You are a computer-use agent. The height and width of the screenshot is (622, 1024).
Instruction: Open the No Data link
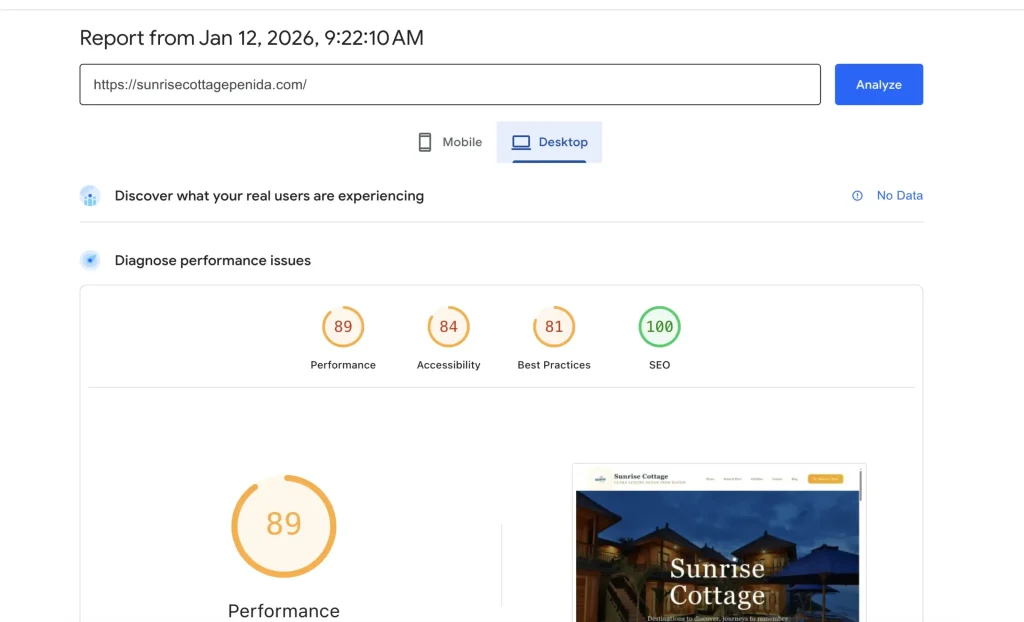(898, 195)
